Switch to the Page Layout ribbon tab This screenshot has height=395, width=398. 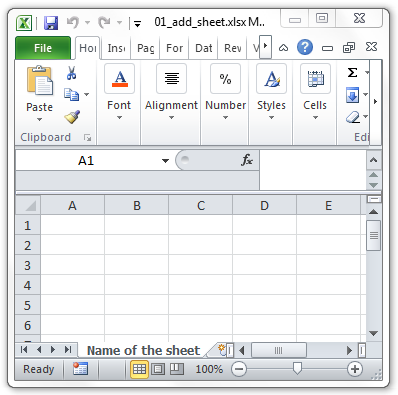[145, 48]
